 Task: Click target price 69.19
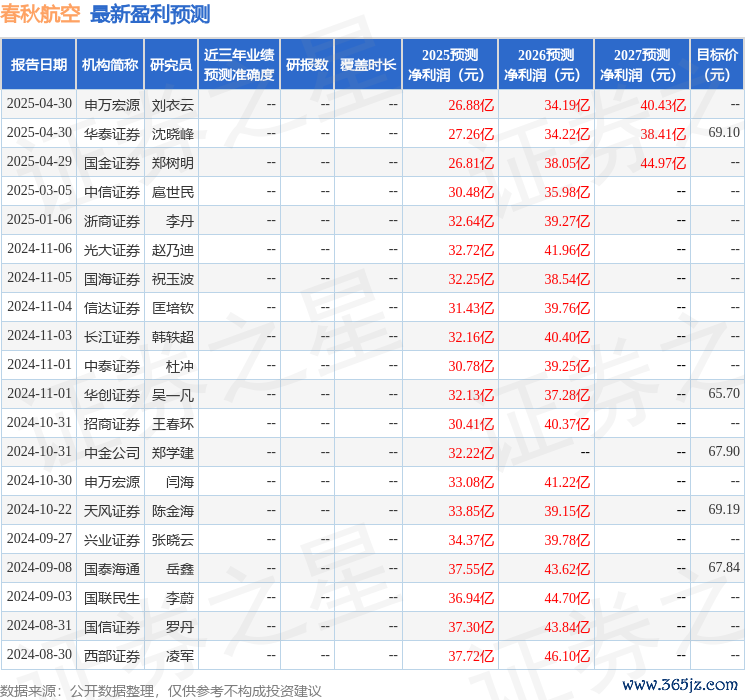coord(724,509)
